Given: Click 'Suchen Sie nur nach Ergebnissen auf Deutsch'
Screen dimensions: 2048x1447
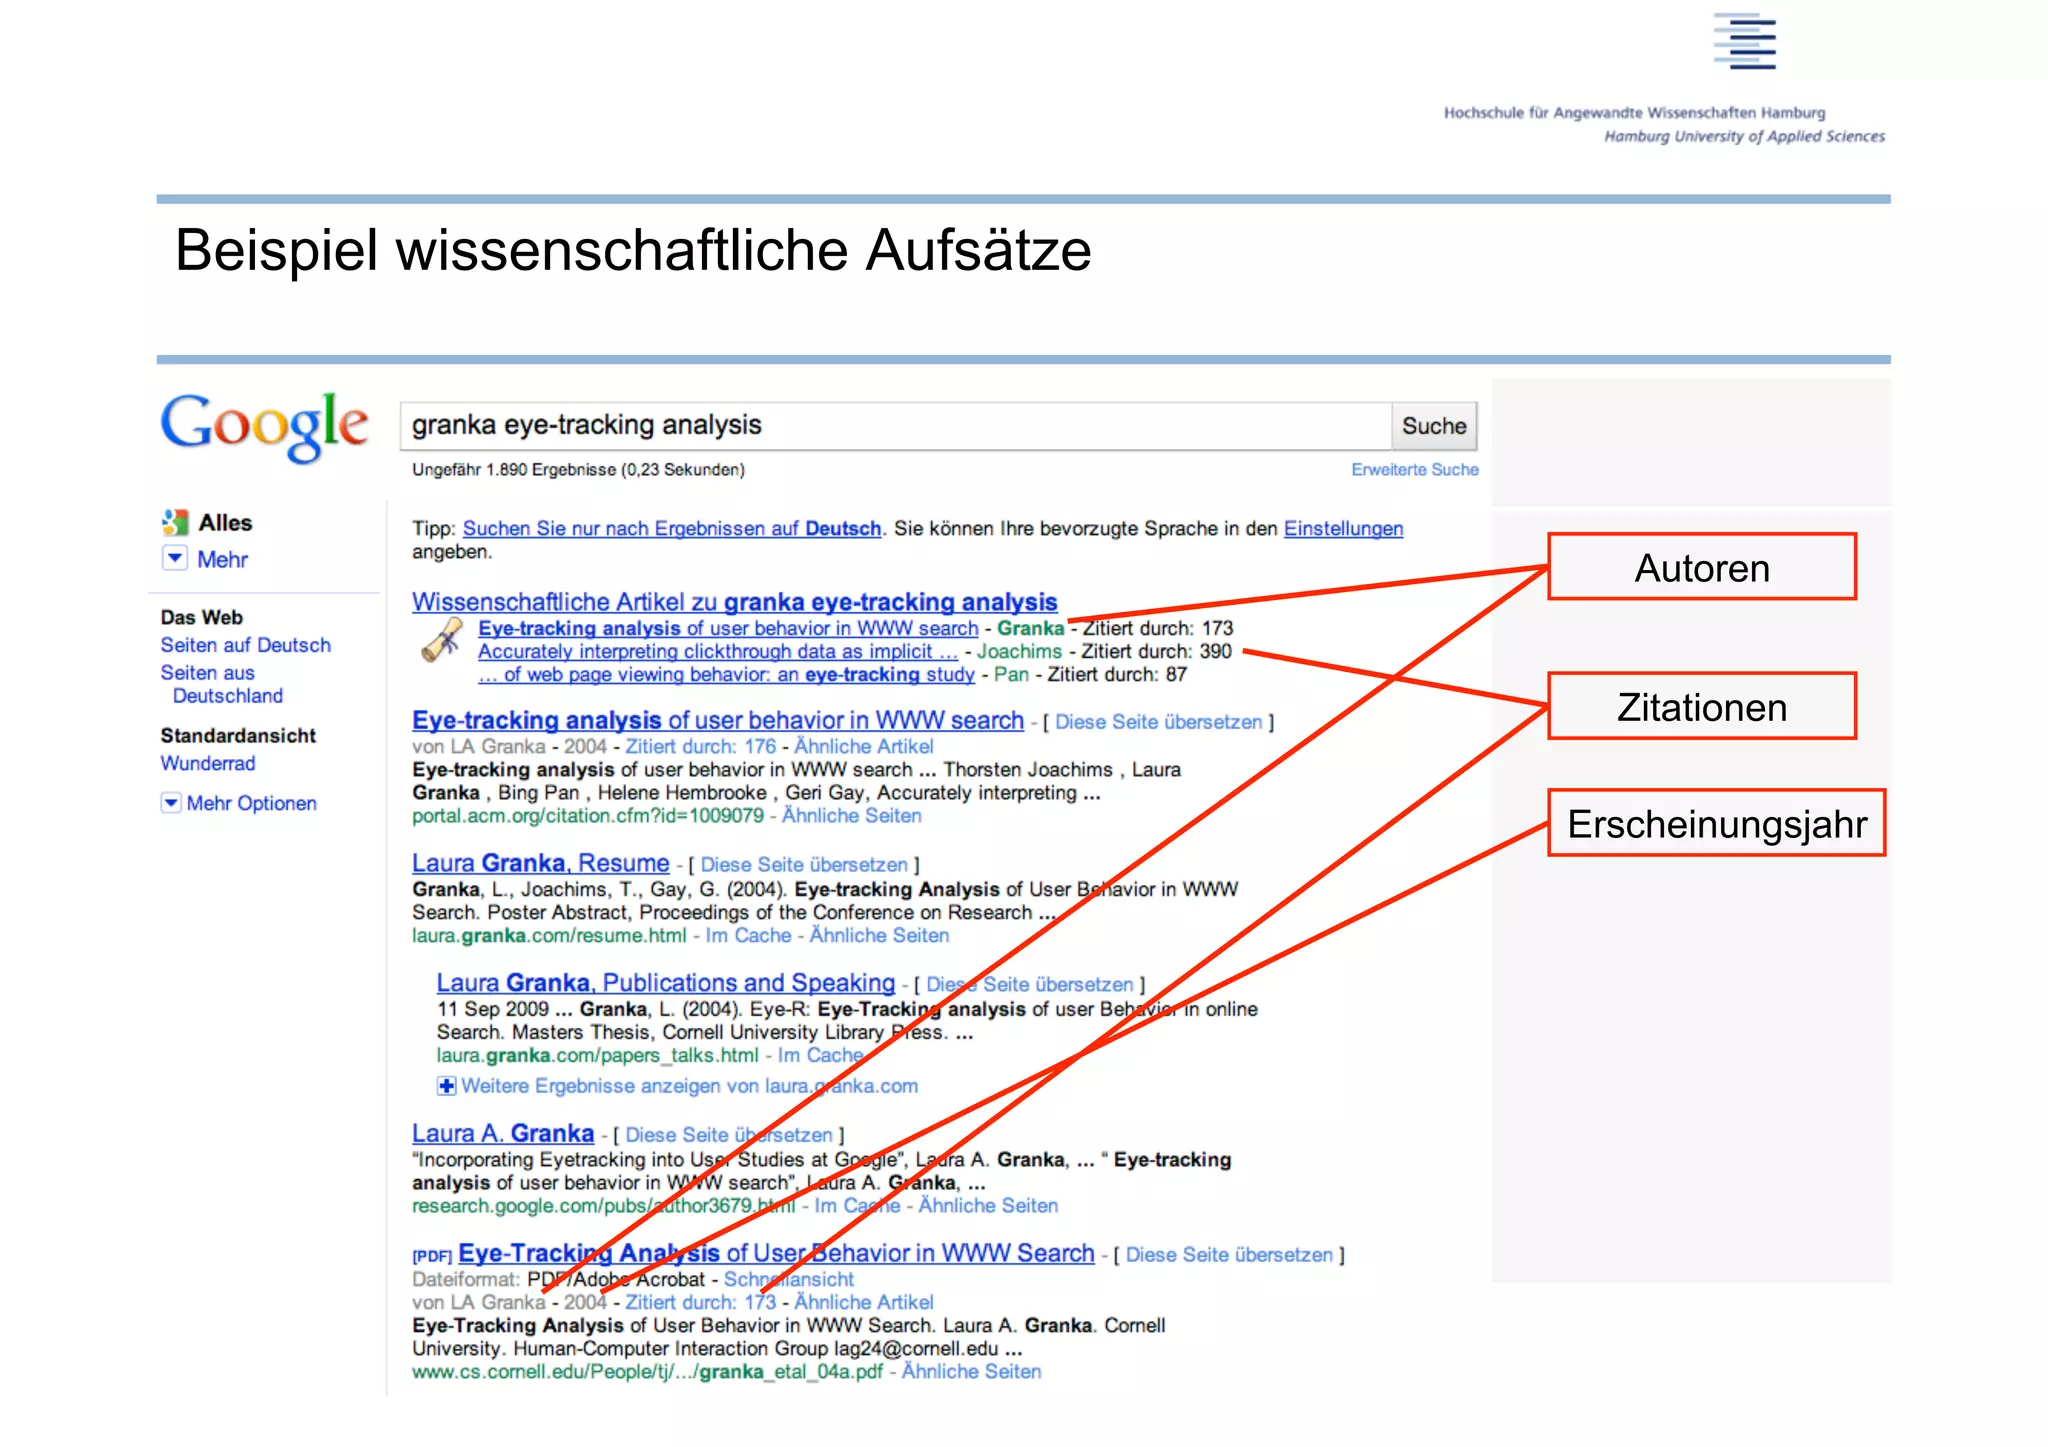Looking at the screenshot, I should pos(672,528).
